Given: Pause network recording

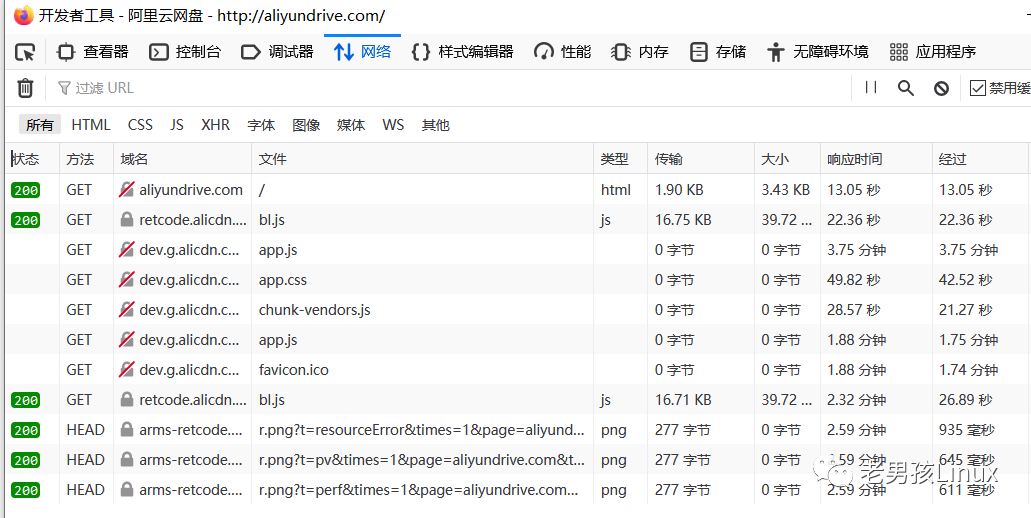Looking at the screenshot, I should coord(872,88).
